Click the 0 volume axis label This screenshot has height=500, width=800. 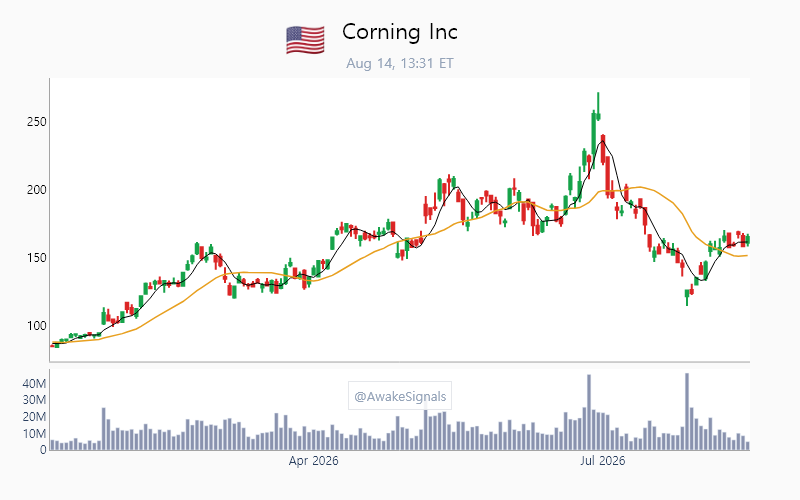(x=43, y=450)
